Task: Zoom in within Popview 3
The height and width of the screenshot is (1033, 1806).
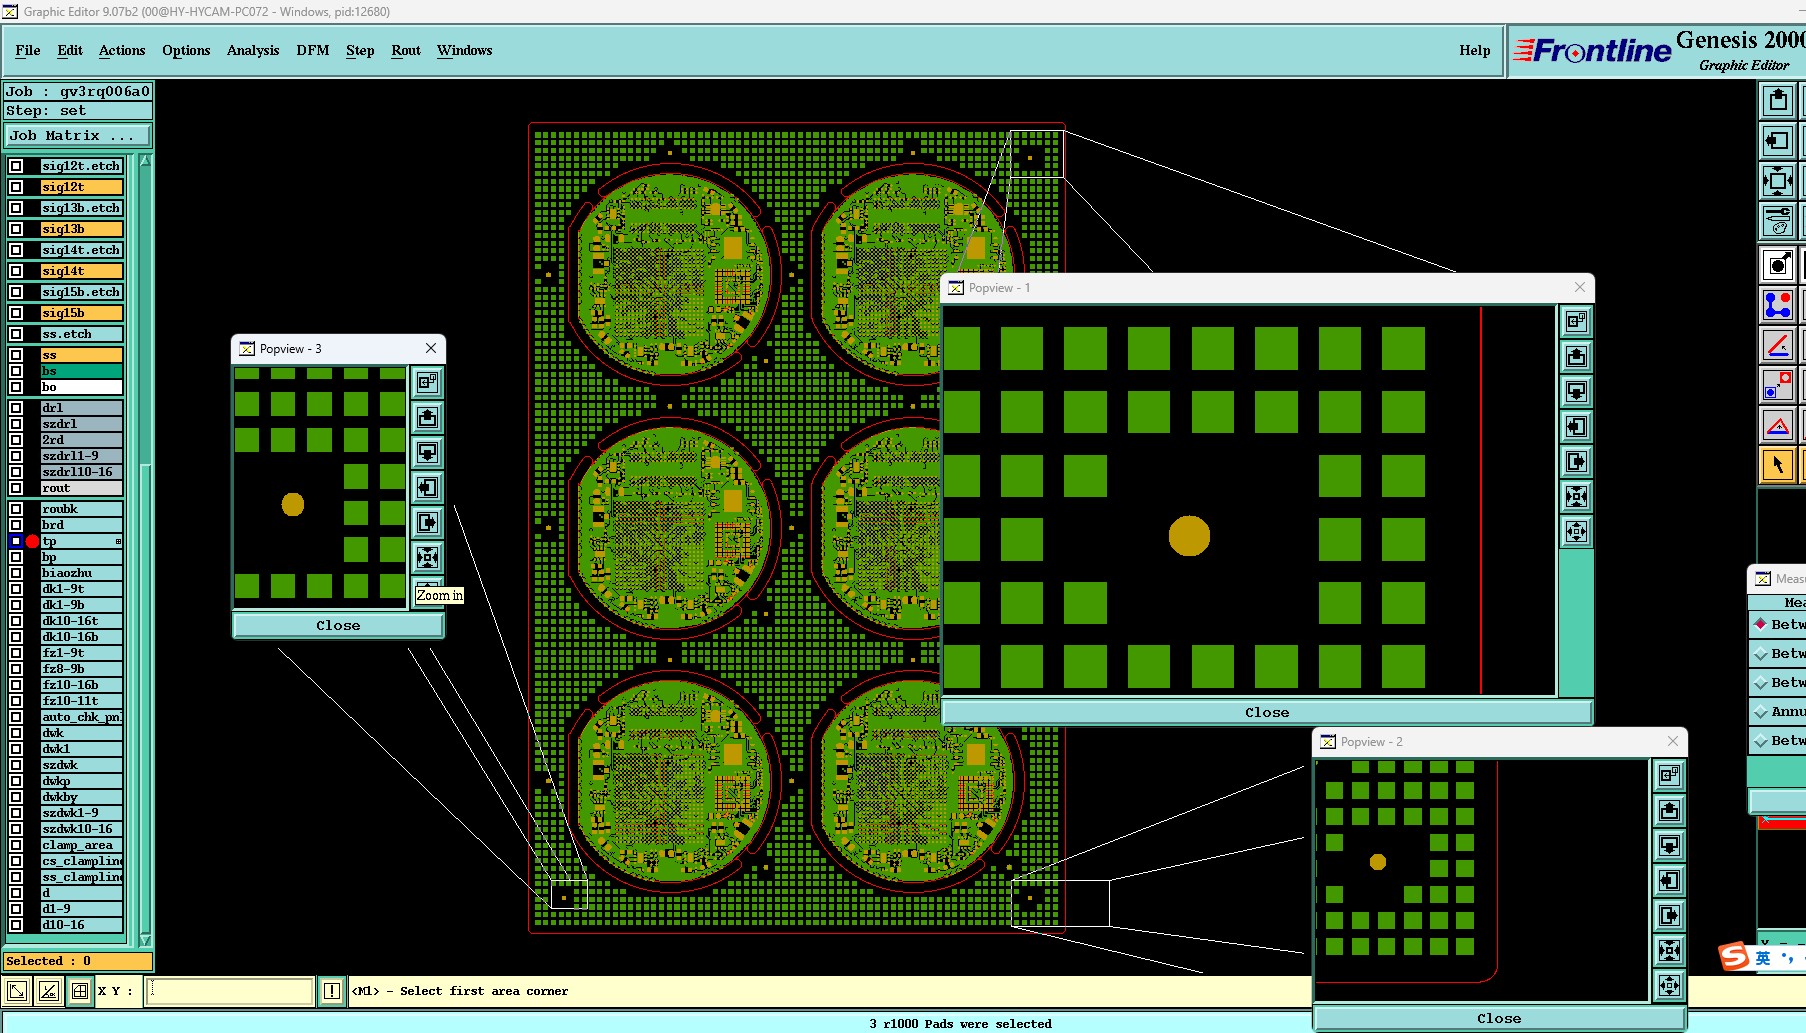Action: click(427, 558)
